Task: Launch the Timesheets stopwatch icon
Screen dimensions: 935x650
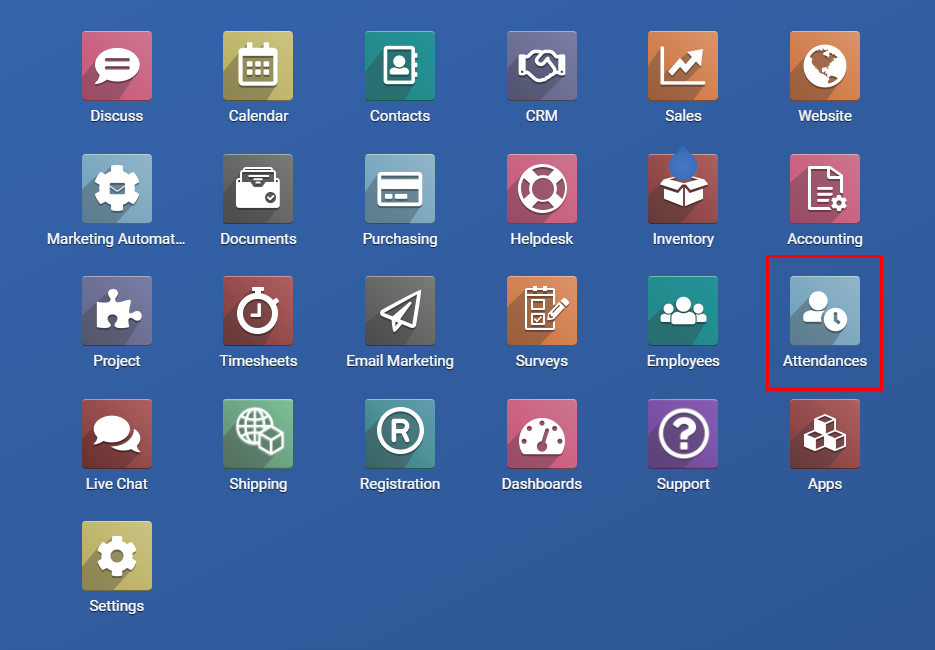Action: [258, 311]
